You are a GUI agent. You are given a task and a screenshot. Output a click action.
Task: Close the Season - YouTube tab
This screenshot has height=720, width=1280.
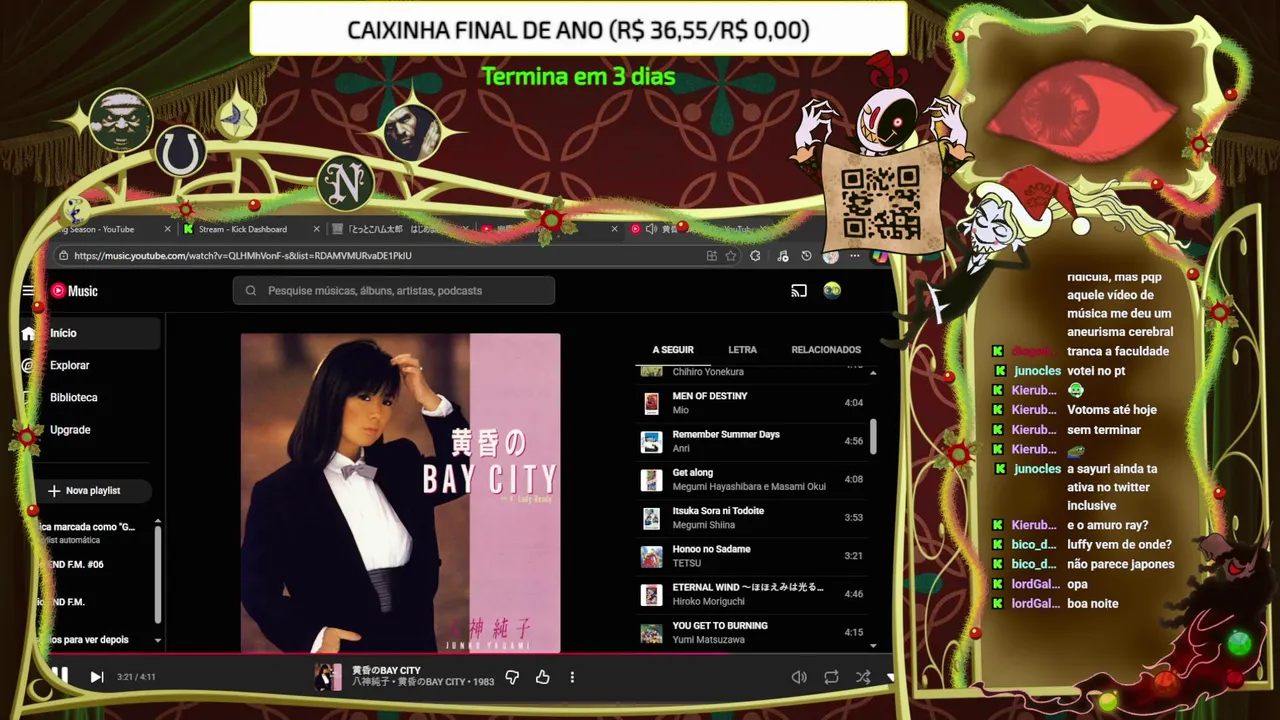click(170, 229)
